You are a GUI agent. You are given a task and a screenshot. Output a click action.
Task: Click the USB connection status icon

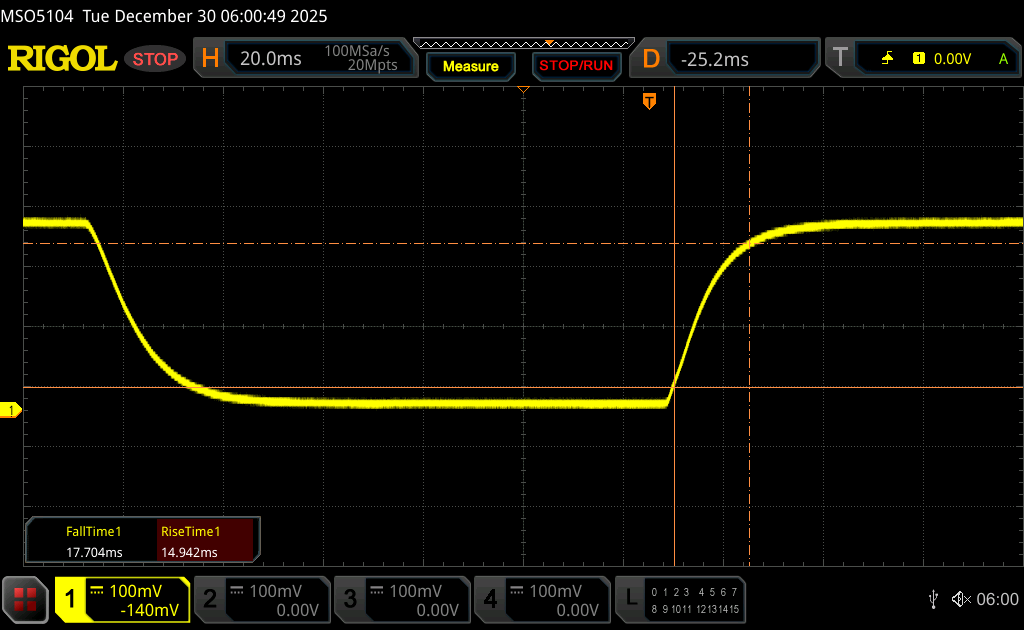933,599
